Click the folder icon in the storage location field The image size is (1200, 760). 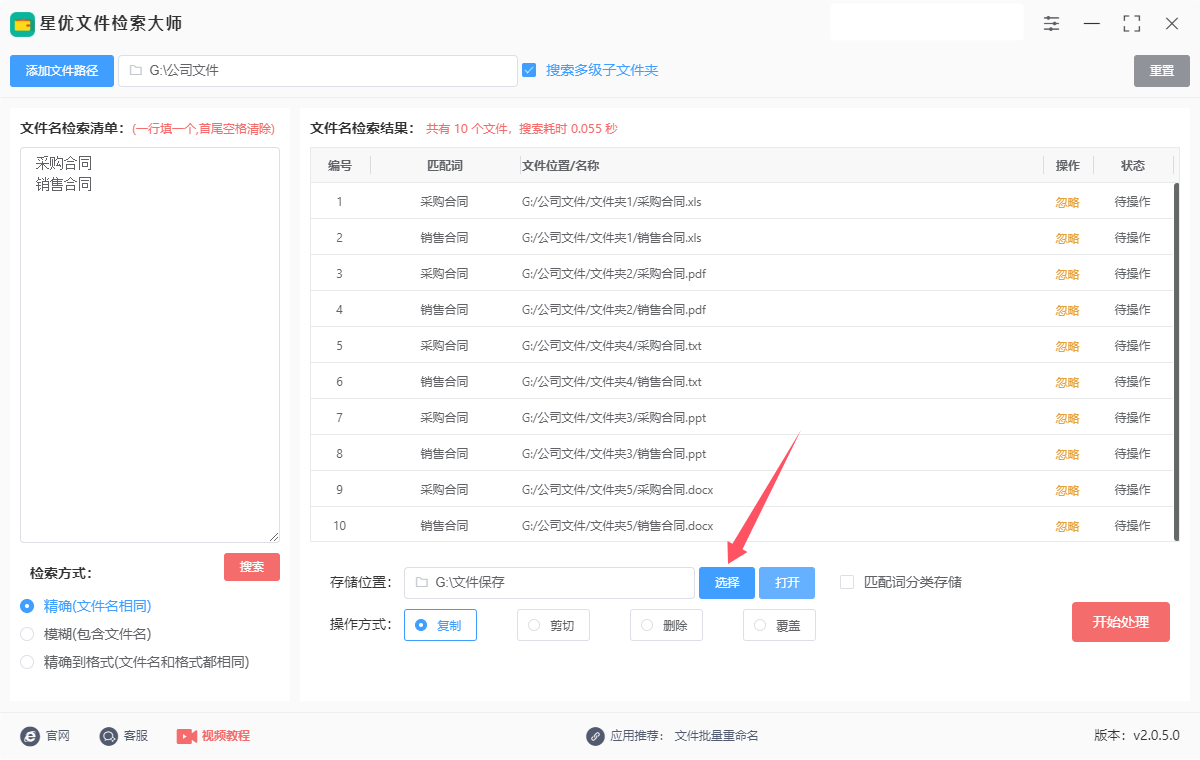[x=421, y=582]
